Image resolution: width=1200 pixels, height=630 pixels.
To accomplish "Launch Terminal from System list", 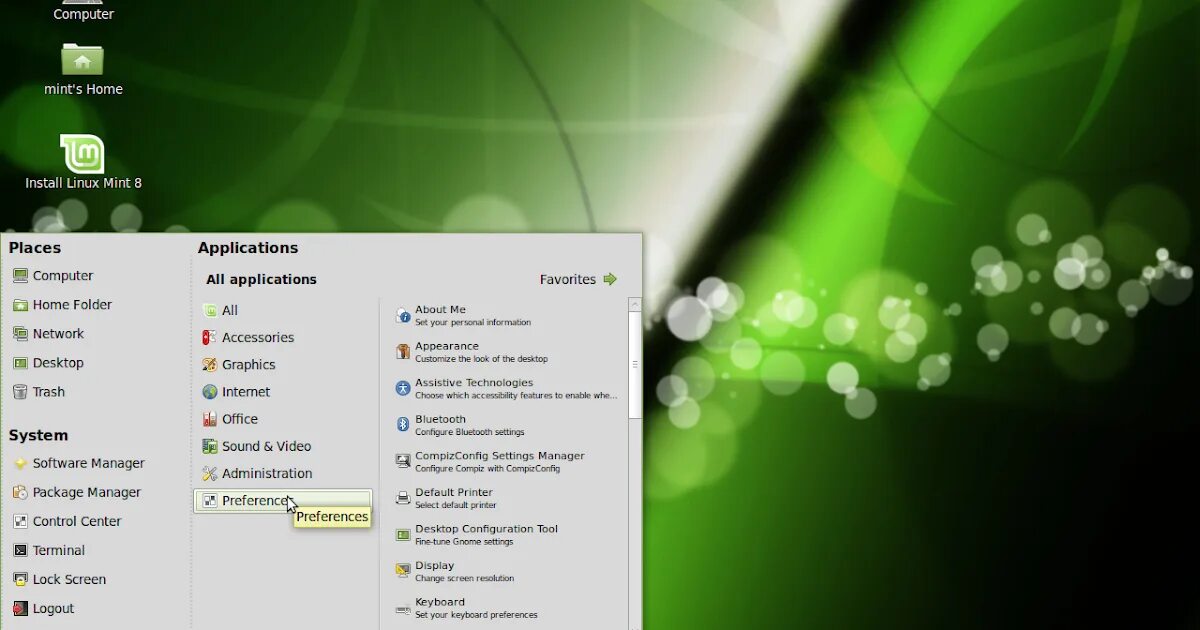I will [x=59, y=550].
